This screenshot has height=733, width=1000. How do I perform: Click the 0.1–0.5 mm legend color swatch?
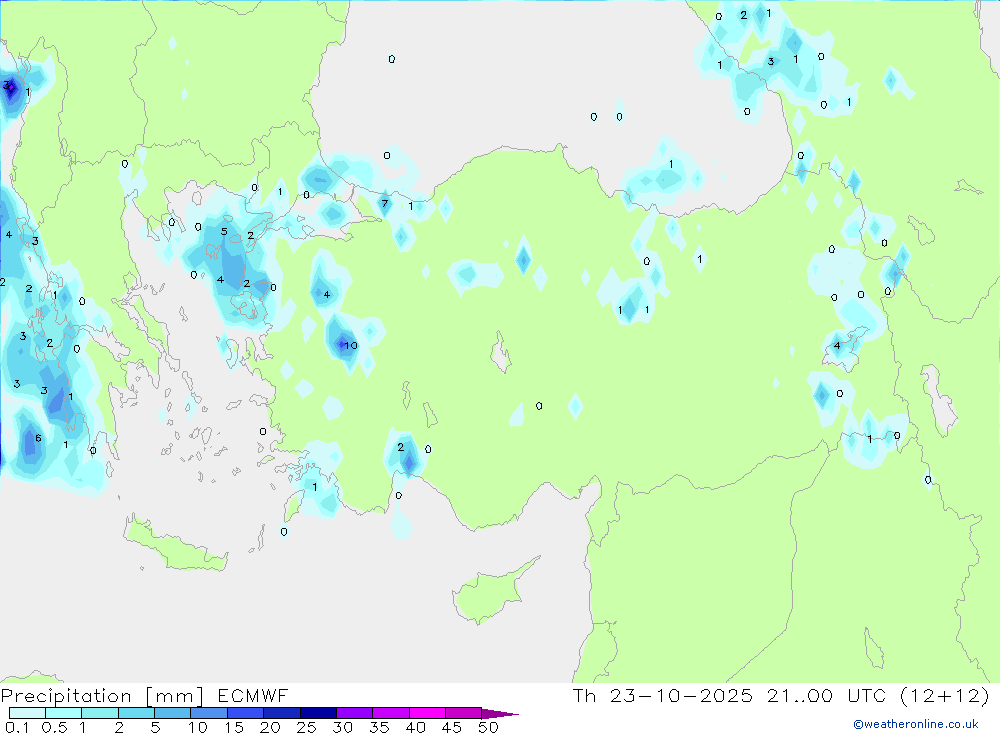(27, 713)
